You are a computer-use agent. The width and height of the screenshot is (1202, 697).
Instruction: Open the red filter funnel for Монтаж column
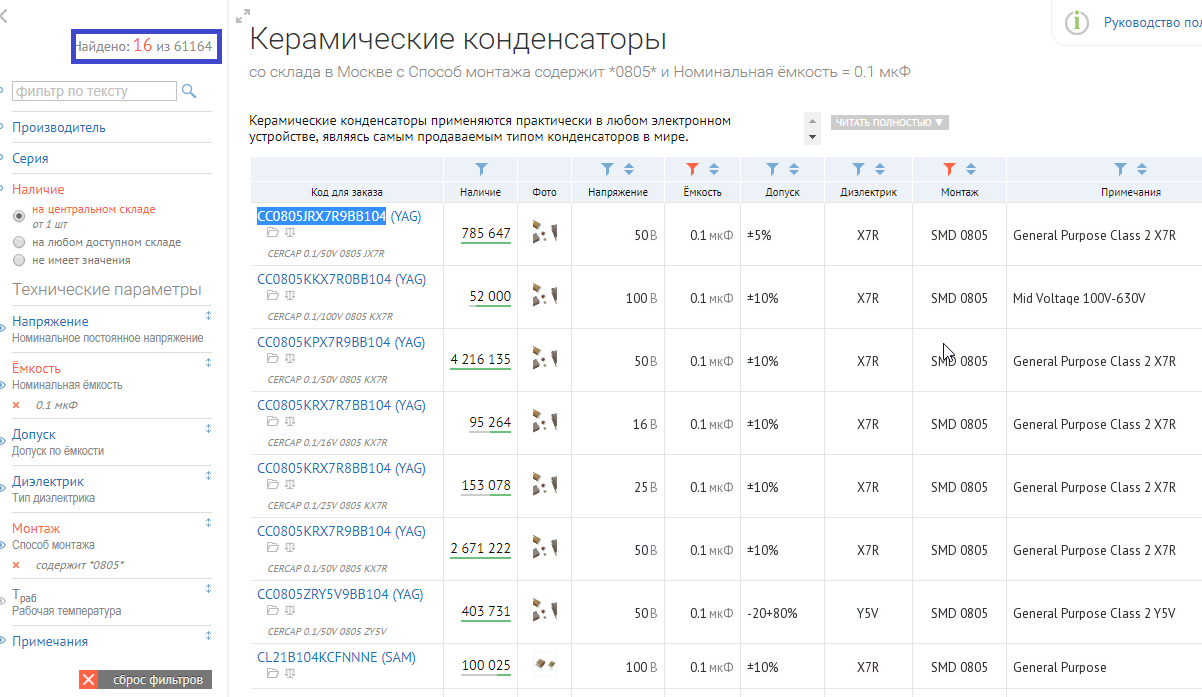(949, 169)
